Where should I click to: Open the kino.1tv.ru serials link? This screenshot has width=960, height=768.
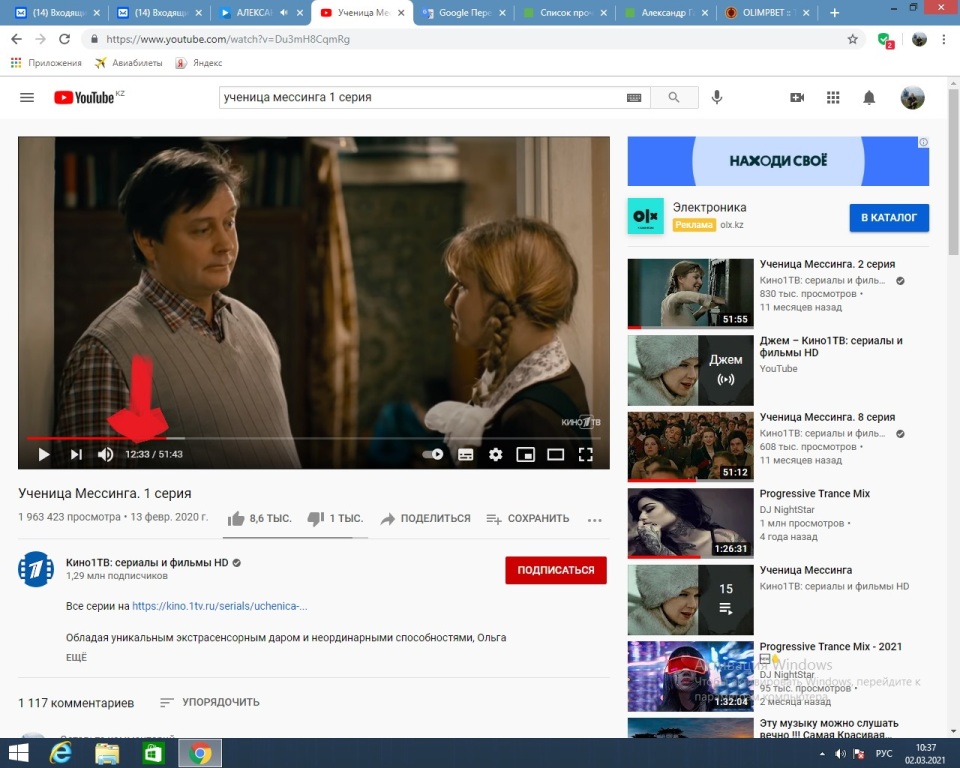[x=220, y=606]
